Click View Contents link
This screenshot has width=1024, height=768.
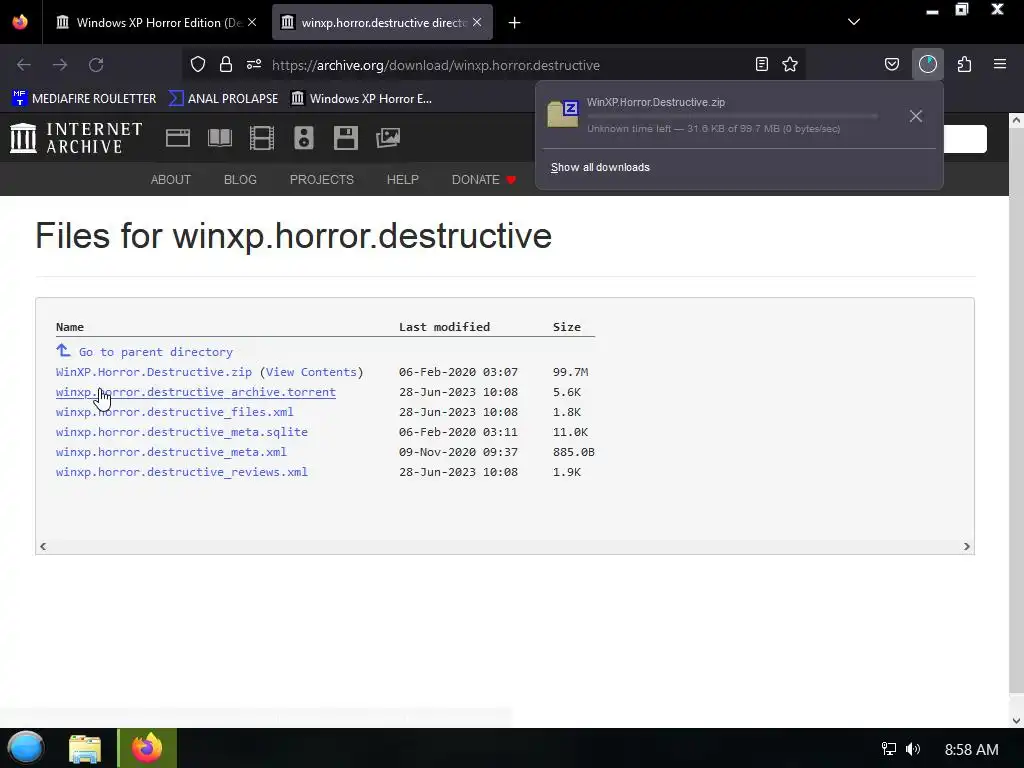coord(312,372)
